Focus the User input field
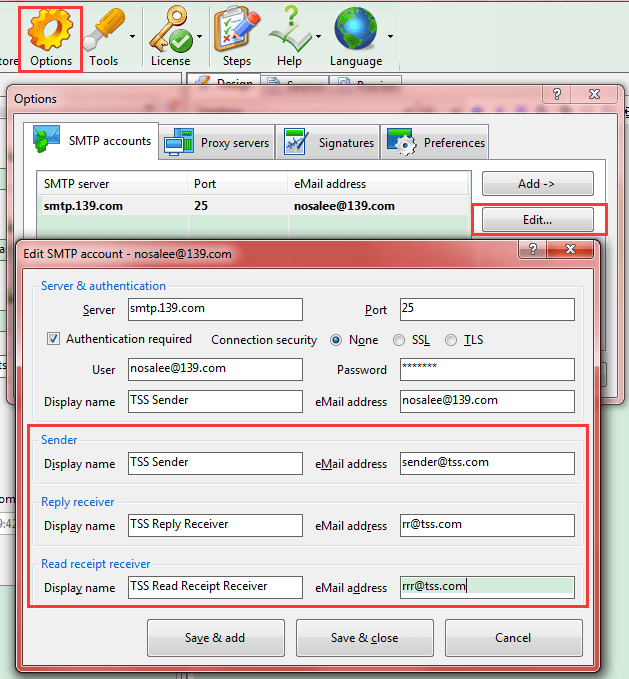 (215, 369)
